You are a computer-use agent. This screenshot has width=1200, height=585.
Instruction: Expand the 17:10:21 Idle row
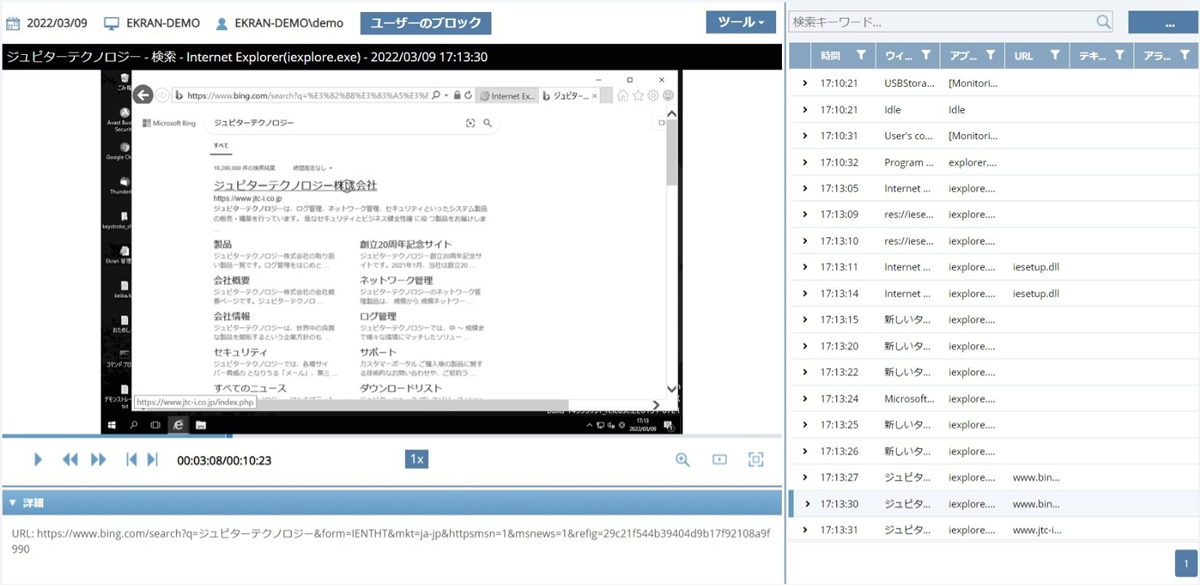coord(804,110)
